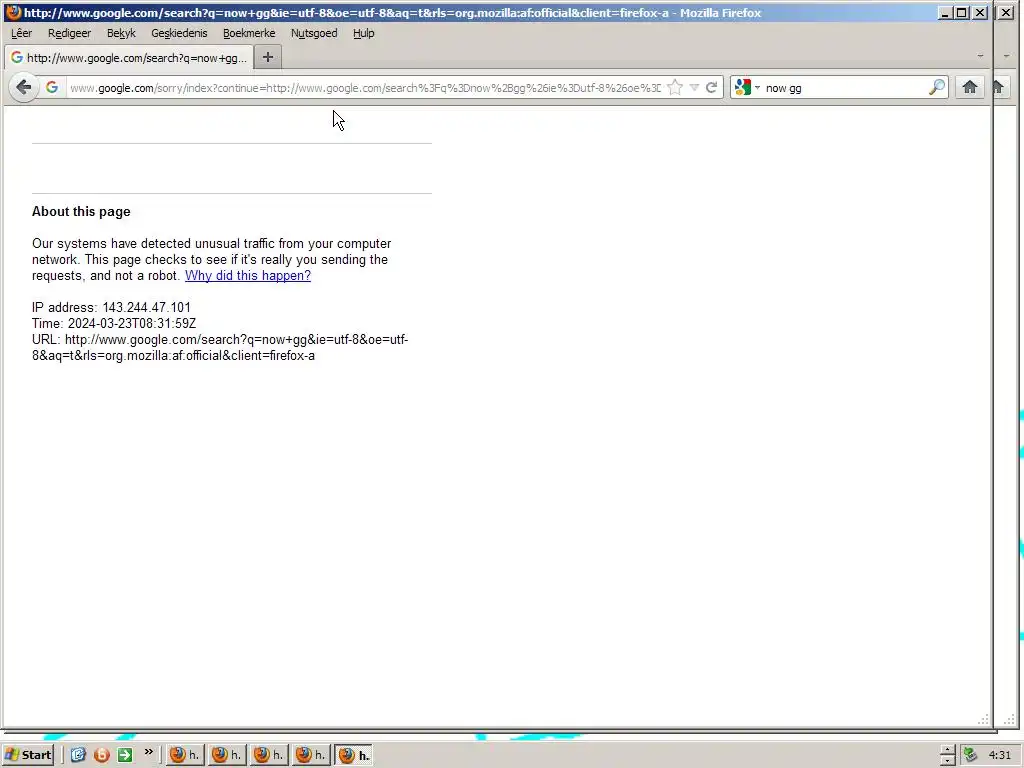
Task: Open the Geskiedenis menu
Action: pyautogui.click(x=179, y=33)
